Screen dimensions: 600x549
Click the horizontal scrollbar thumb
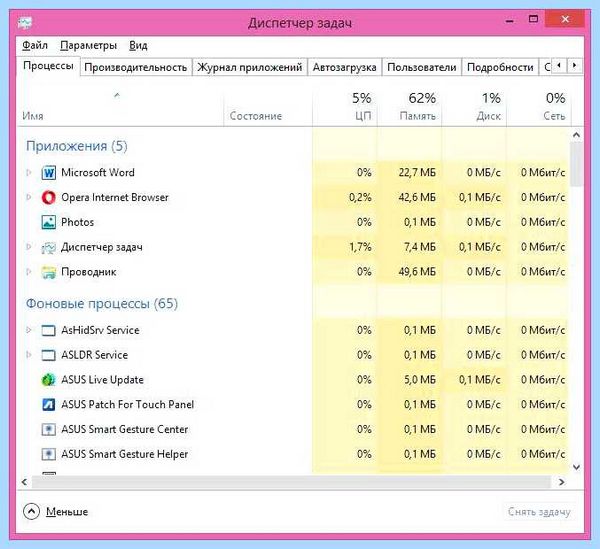(291, 482)
